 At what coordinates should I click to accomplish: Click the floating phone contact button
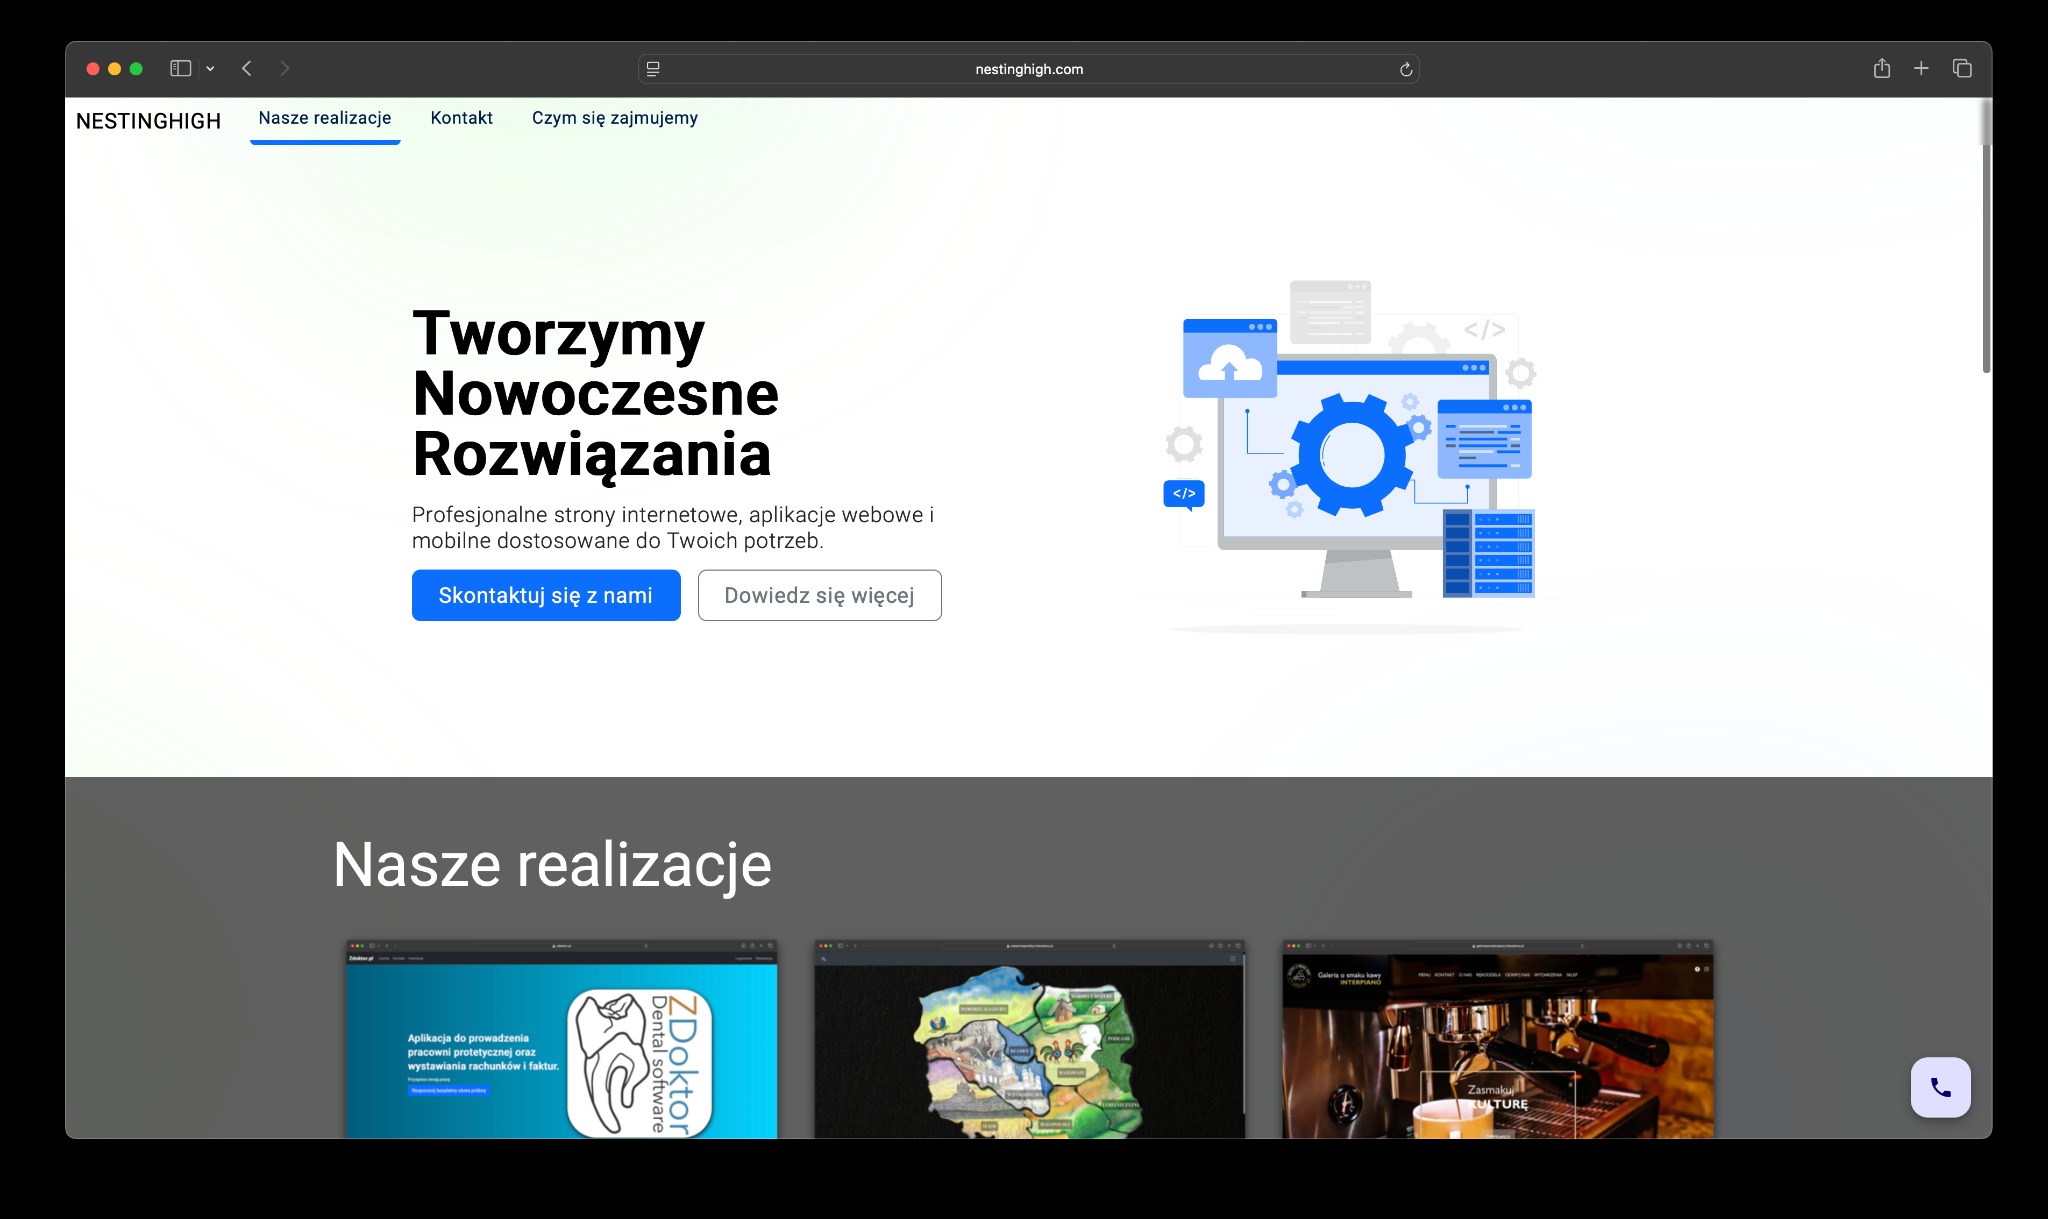coord(1940,1087)
